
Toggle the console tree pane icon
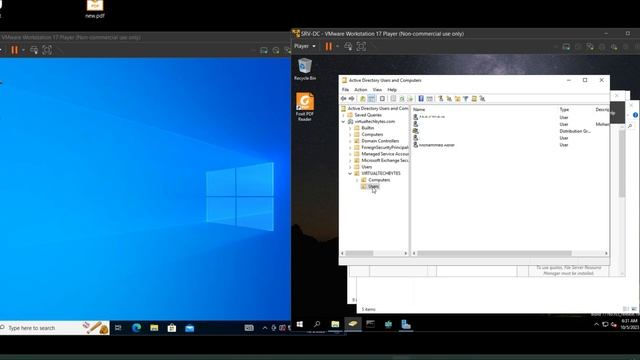coord(371,99)
